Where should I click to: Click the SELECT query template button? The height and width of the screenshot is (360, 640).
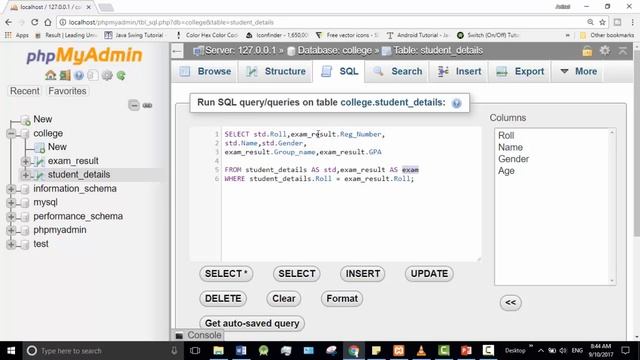click(x=297, y=273)
